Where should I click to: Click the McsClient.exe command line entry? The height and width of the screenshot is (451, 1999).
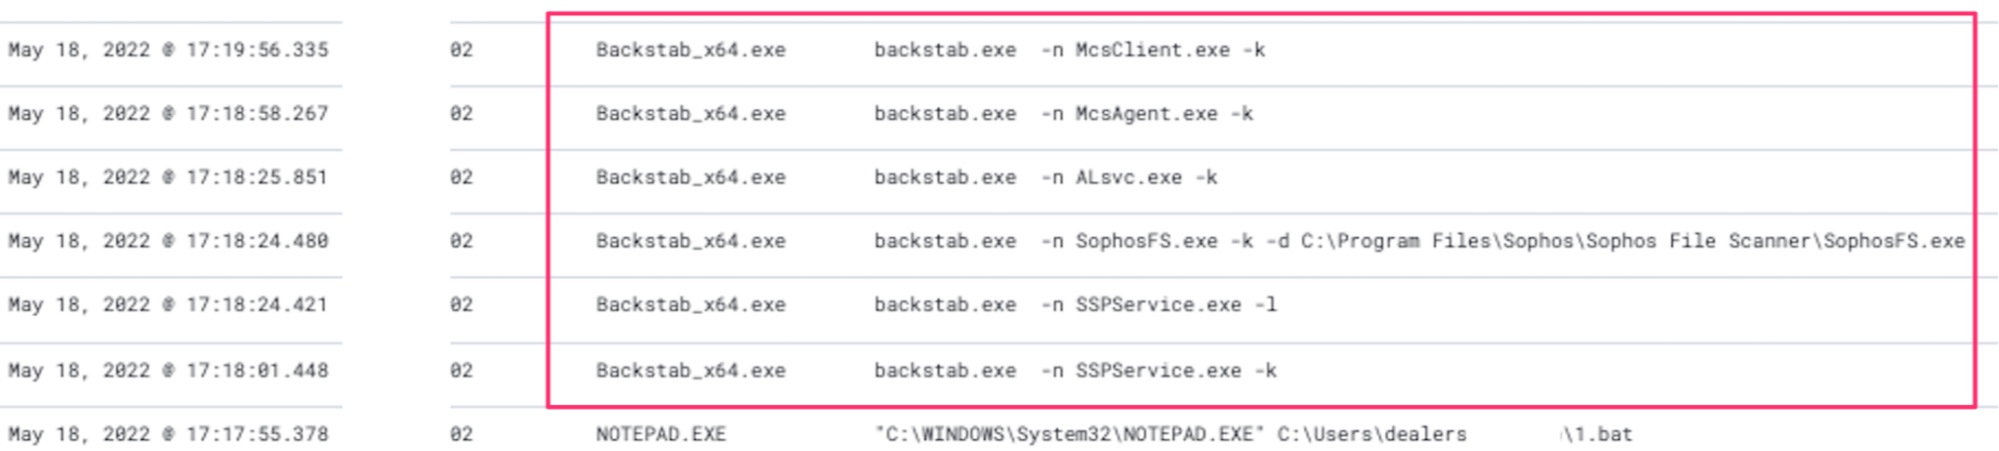coord(1069,50)
